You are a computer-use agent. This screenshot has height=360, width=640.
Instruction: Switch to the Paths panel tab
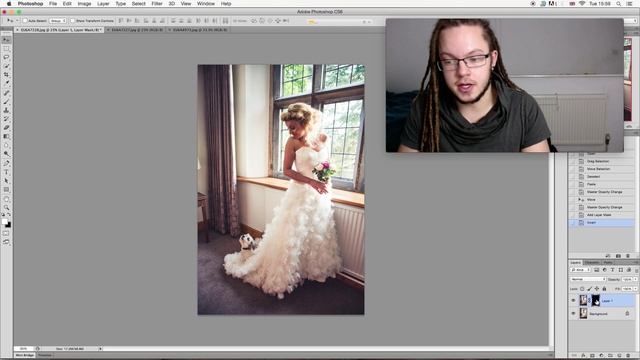(x=608, y=262)
